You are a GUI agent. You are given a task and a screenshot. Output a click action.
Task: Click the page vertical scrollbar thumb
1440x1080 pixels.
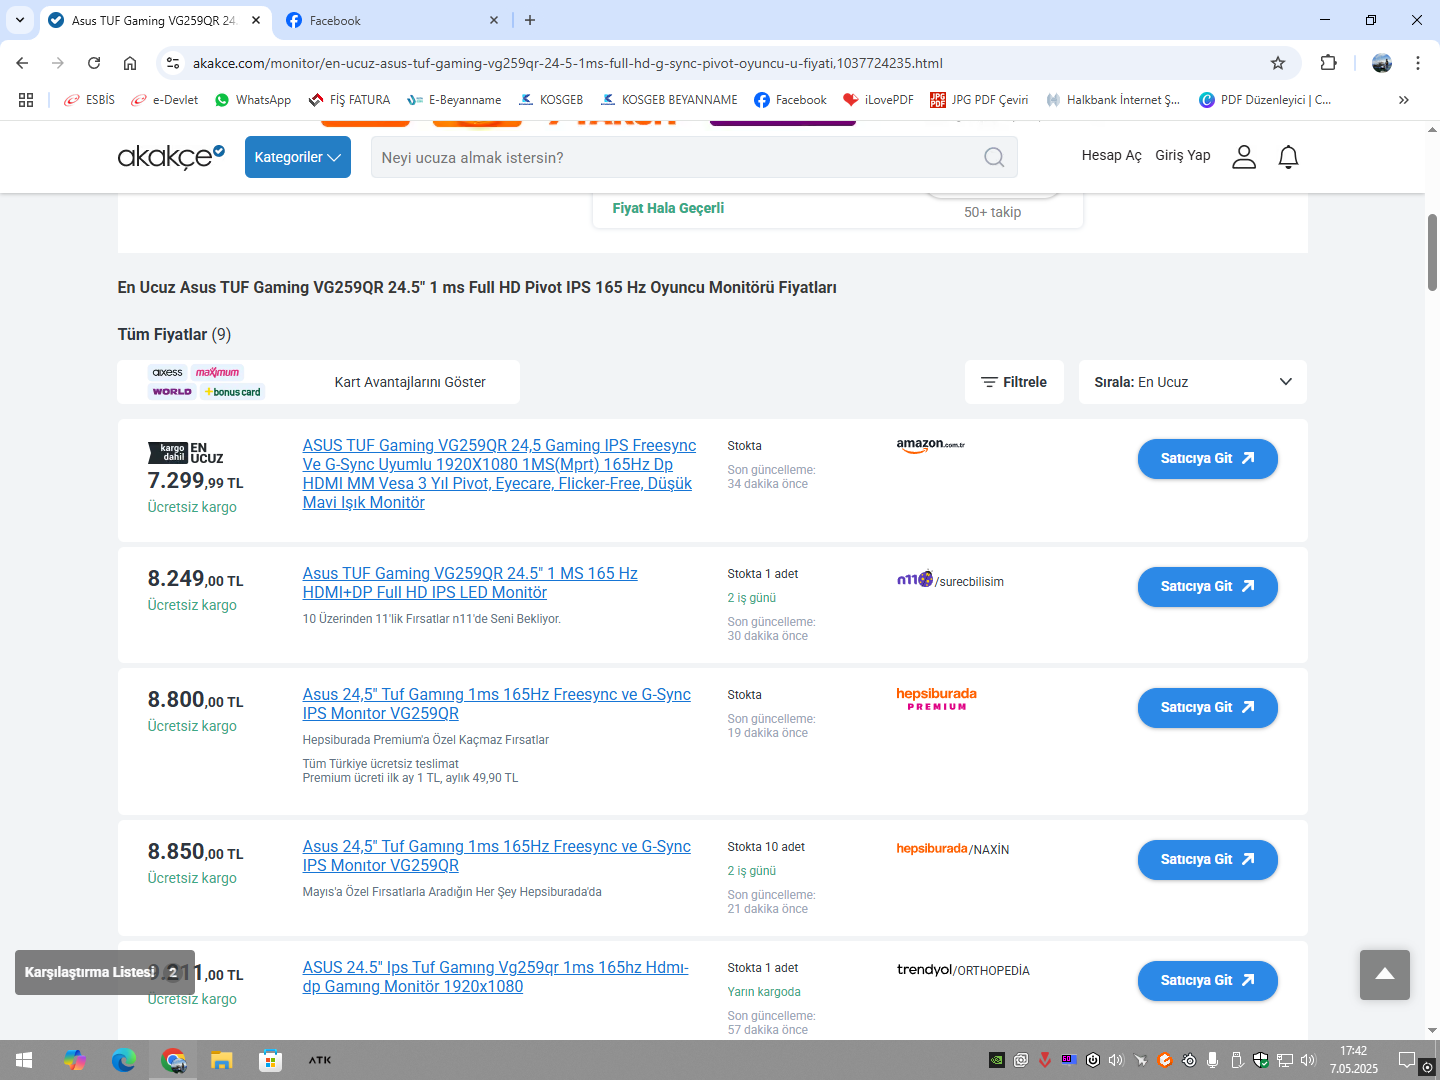pyautogui.click(x=1432, y=252)
